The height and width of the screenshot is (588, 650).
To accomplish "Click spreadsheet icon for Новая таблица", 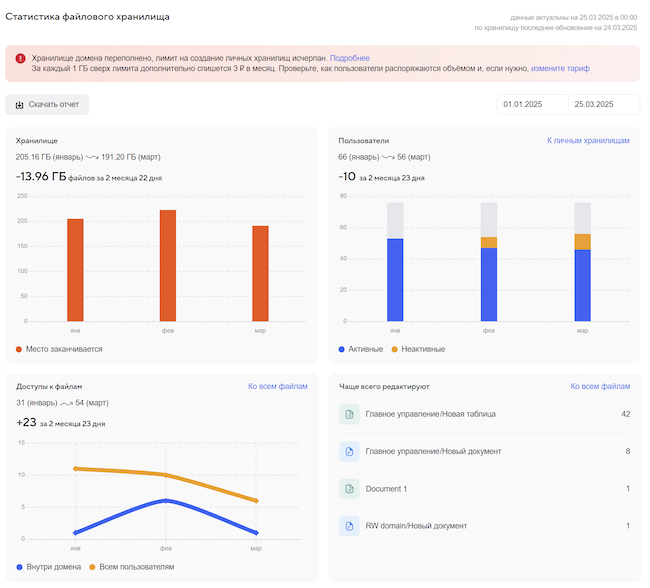I will tap(349, 414).
